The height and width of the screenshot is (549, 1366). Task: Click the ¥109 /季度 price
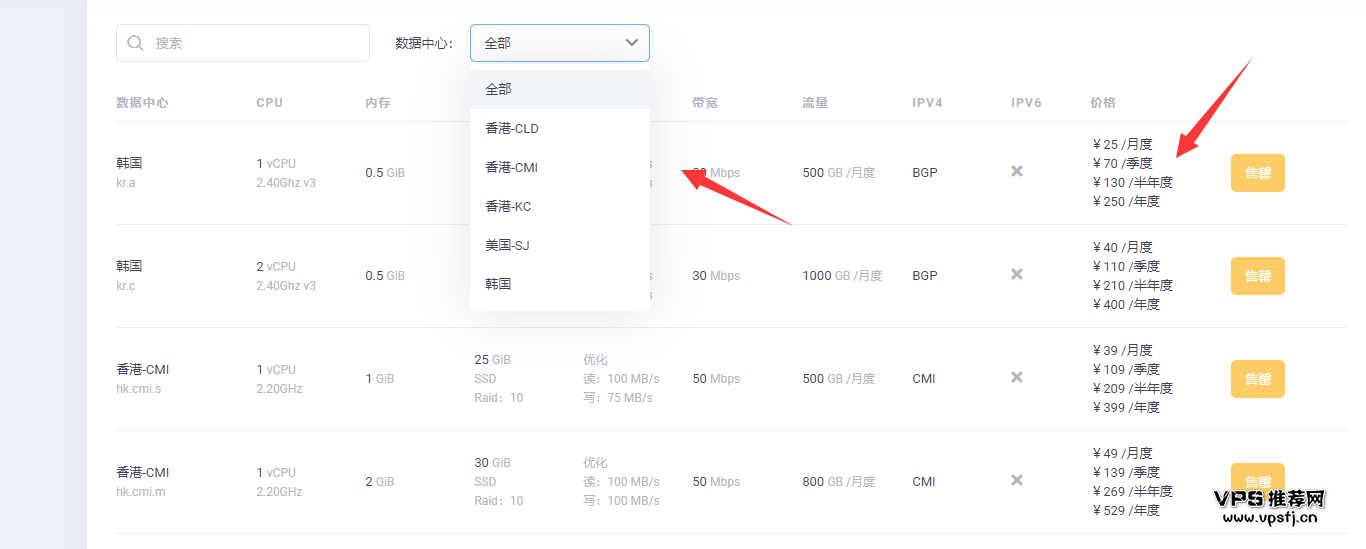coord(1126,369)
